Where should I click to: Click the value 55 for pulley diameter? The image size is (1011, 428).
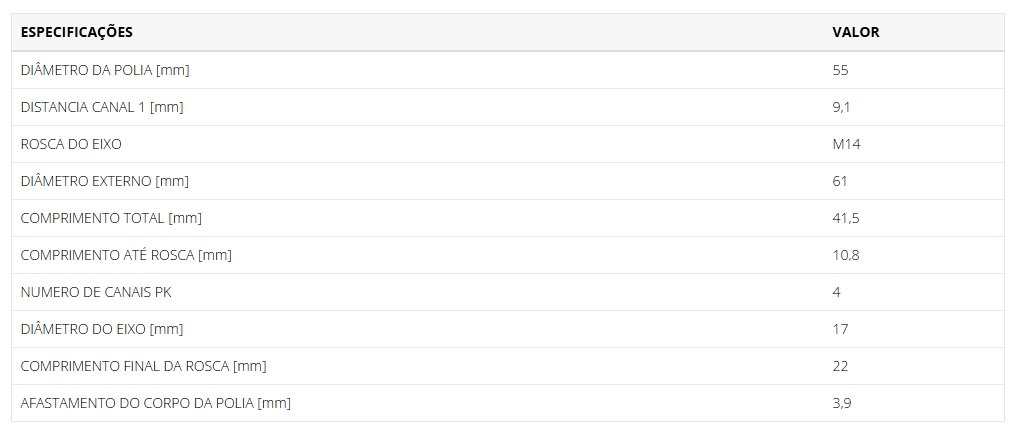tap(840, 70)
